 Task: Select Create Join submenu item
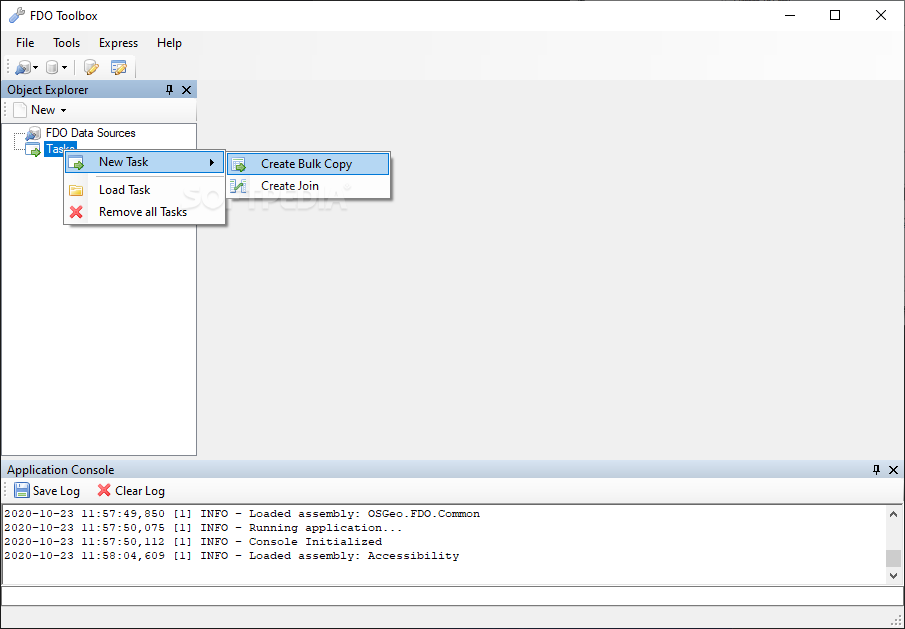(308, 186)
